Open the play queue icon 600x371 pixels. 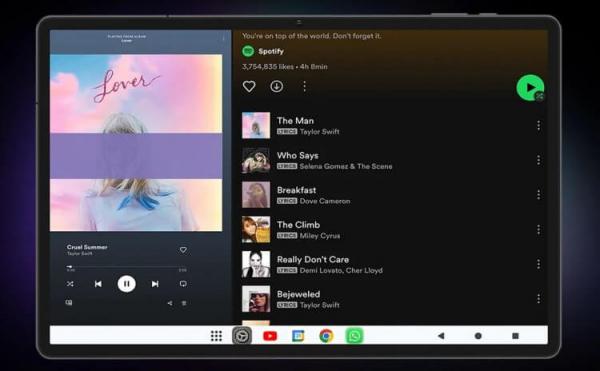point(184,303)
